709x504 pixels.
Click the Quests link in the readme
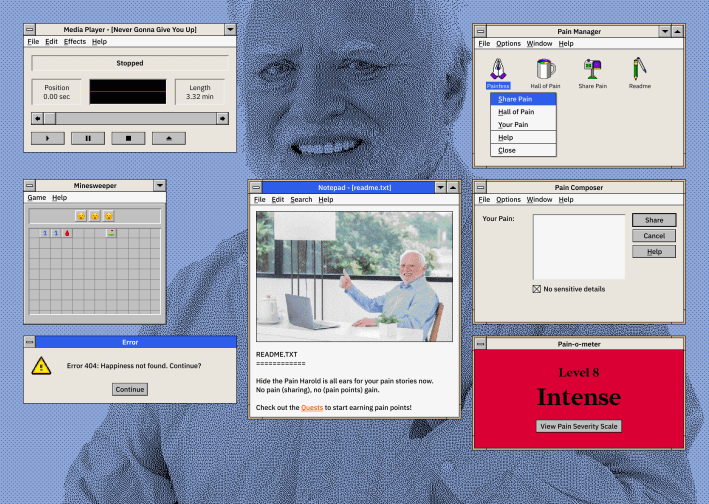tap(312, 408)
